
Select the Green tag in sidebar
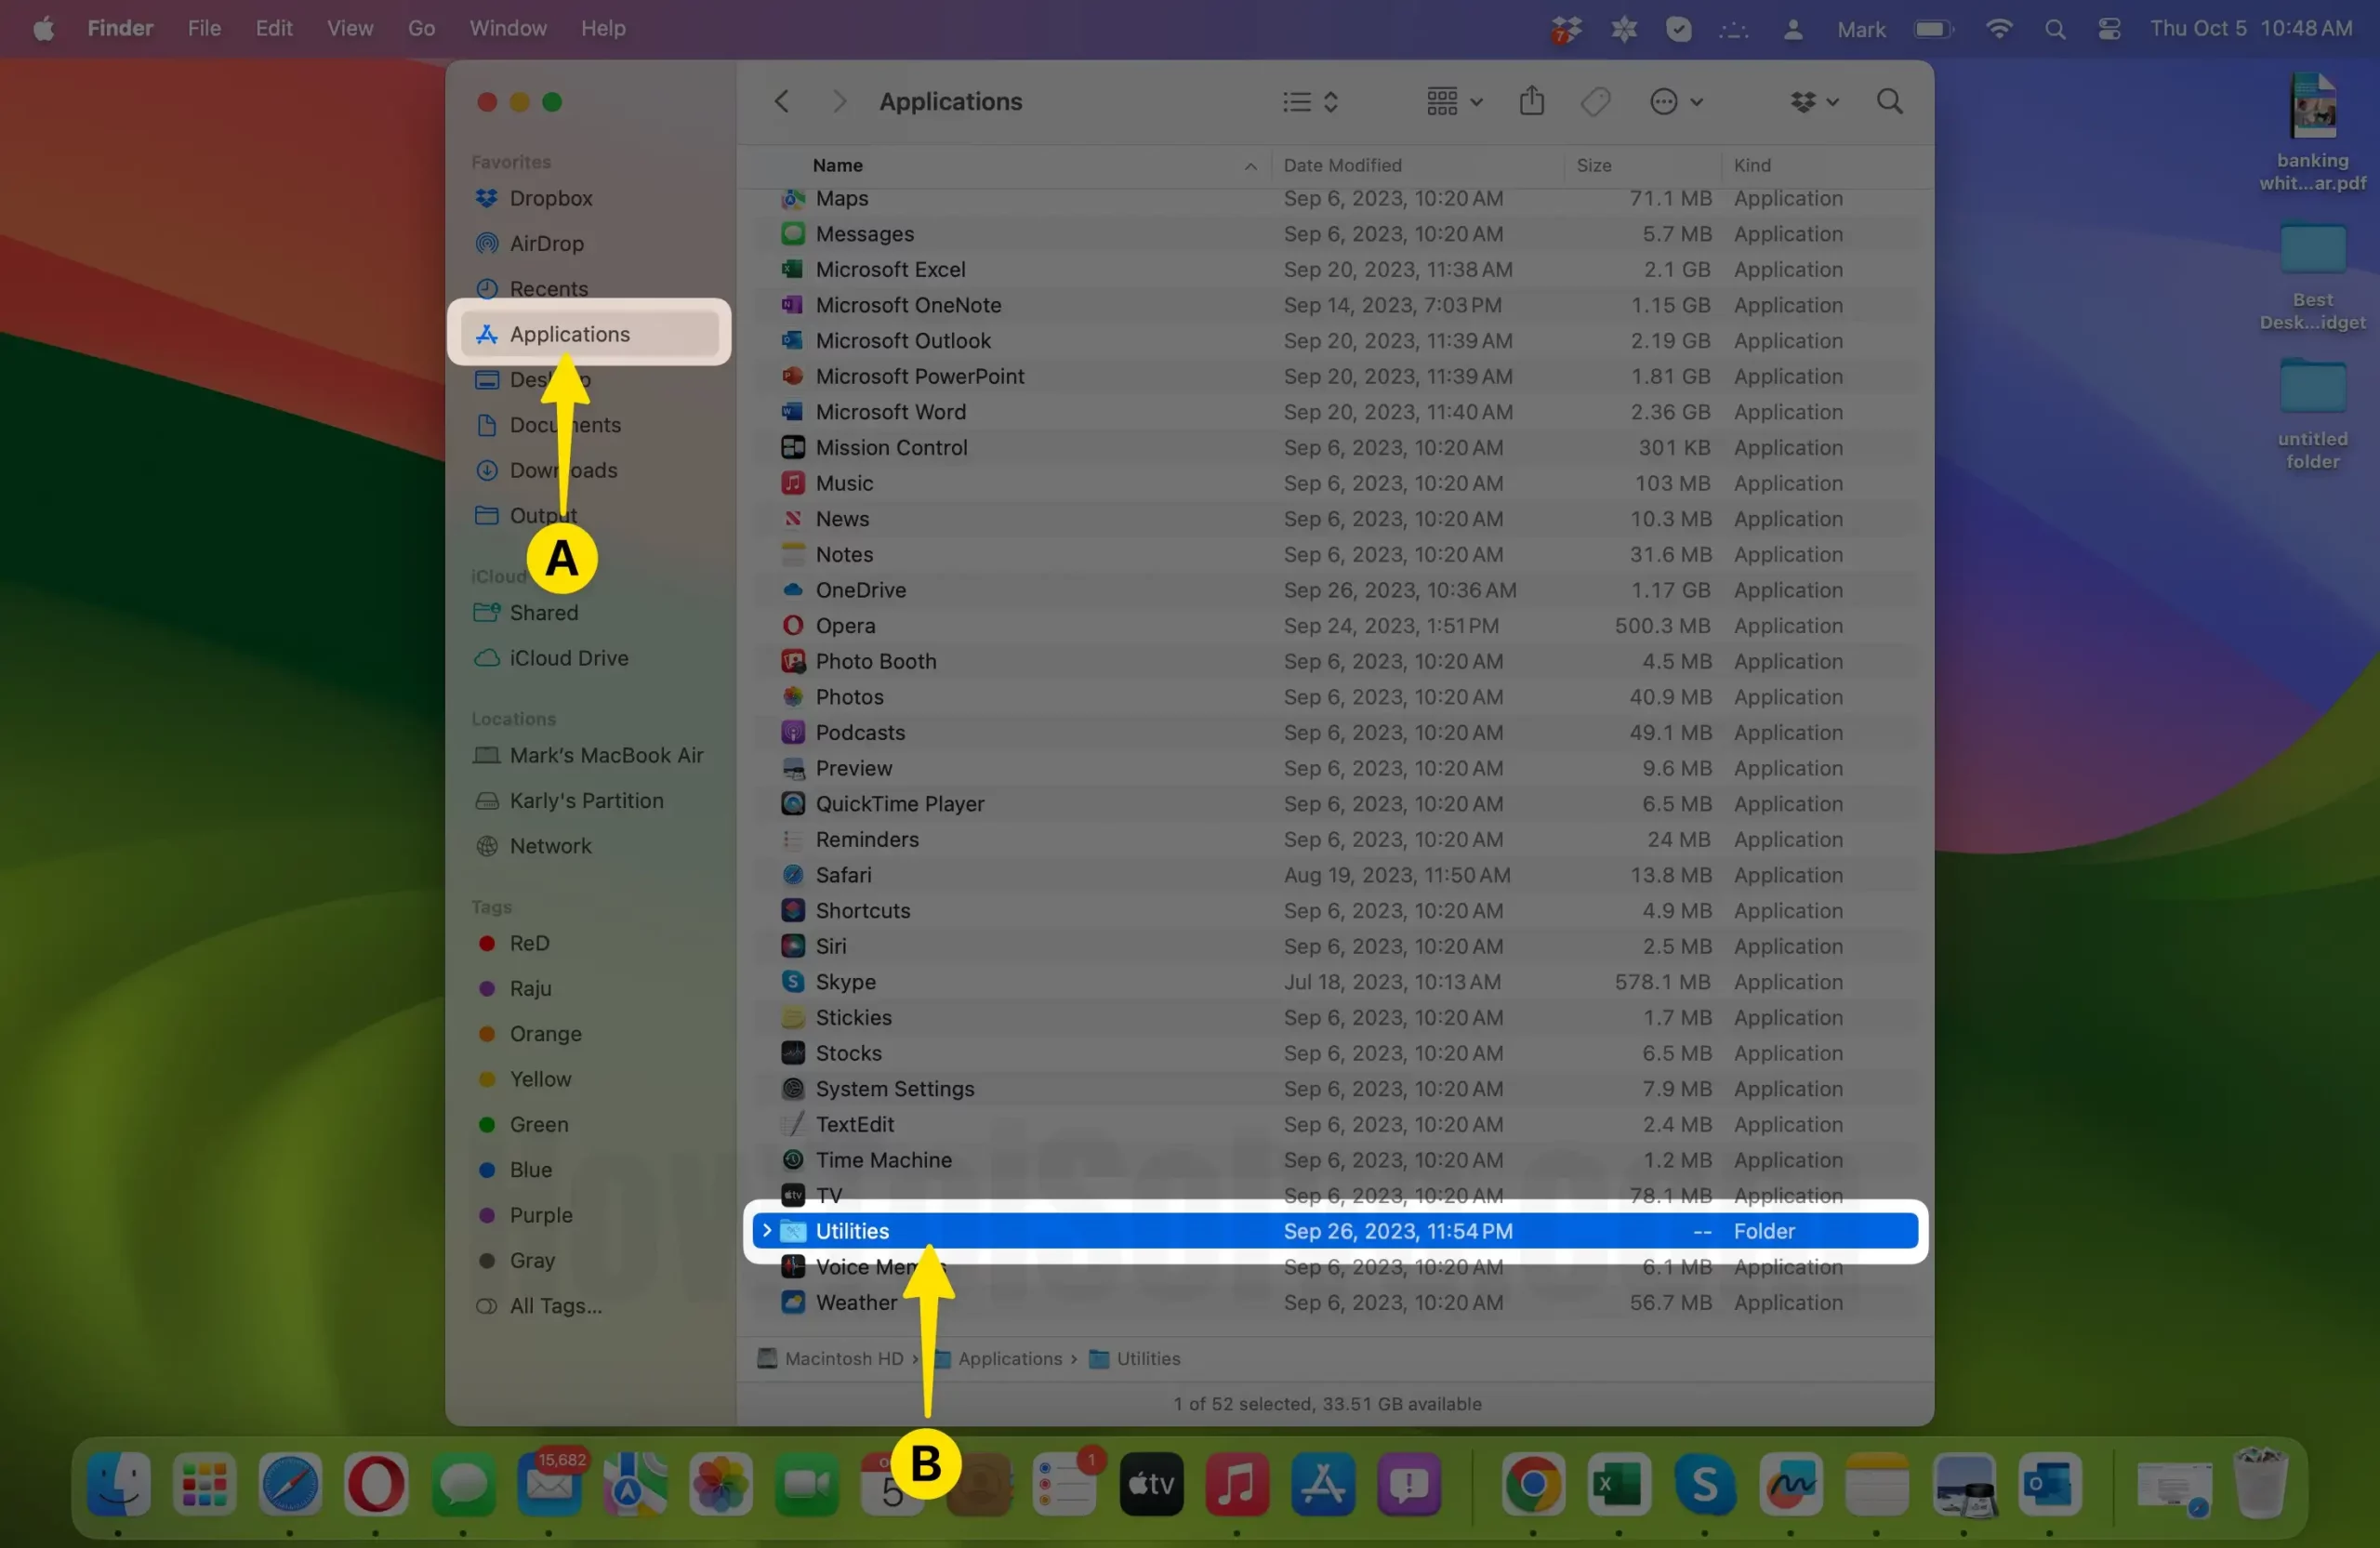point(539,1124)
